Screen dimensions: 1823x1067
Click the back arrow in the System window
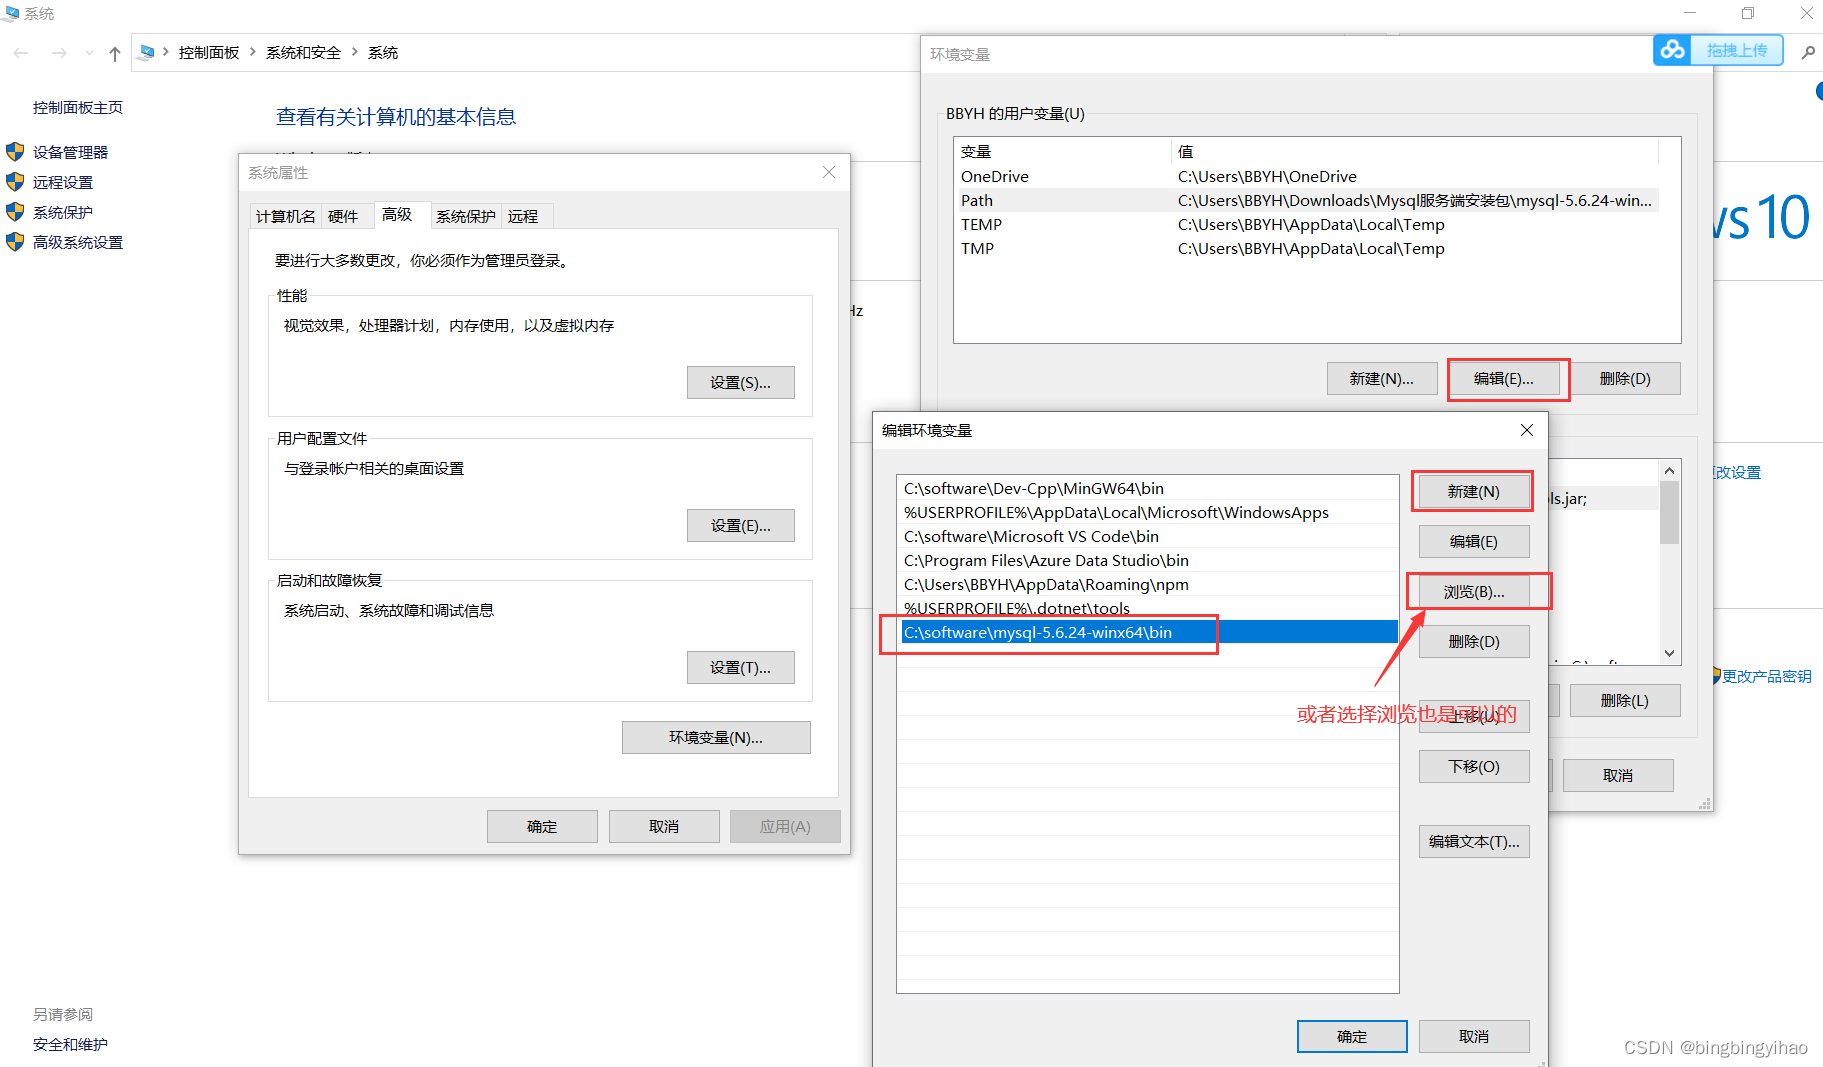pyautogui.click(x=21, y=53)
